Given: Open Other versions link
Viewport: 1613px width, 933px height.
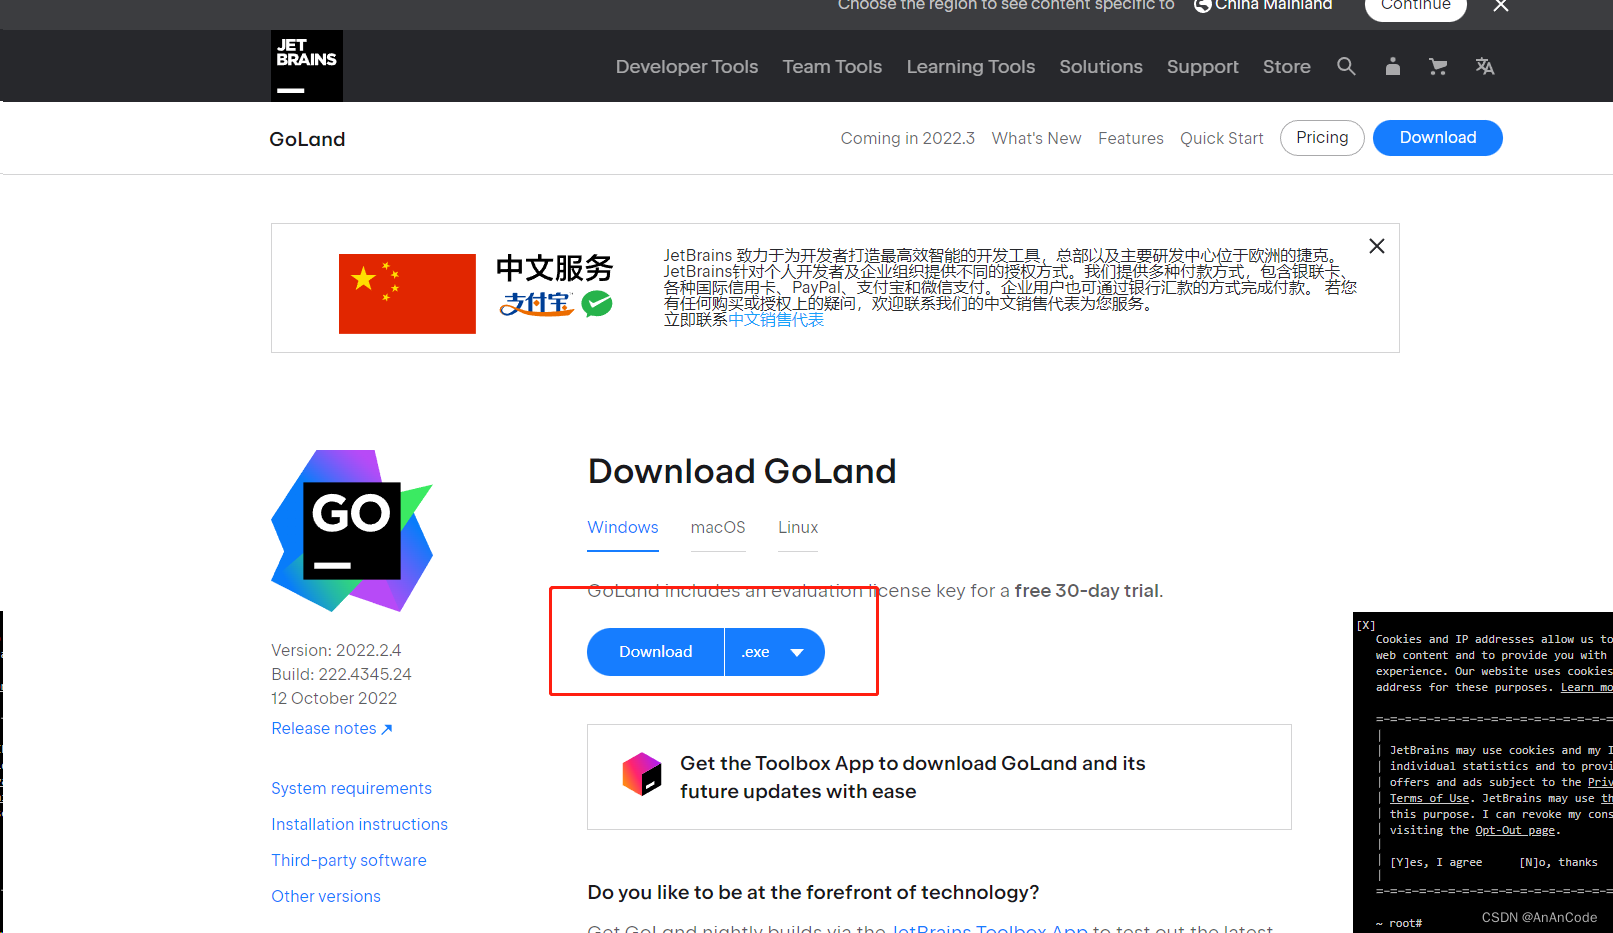Looking at the screenshot, I should coord(326,896).
